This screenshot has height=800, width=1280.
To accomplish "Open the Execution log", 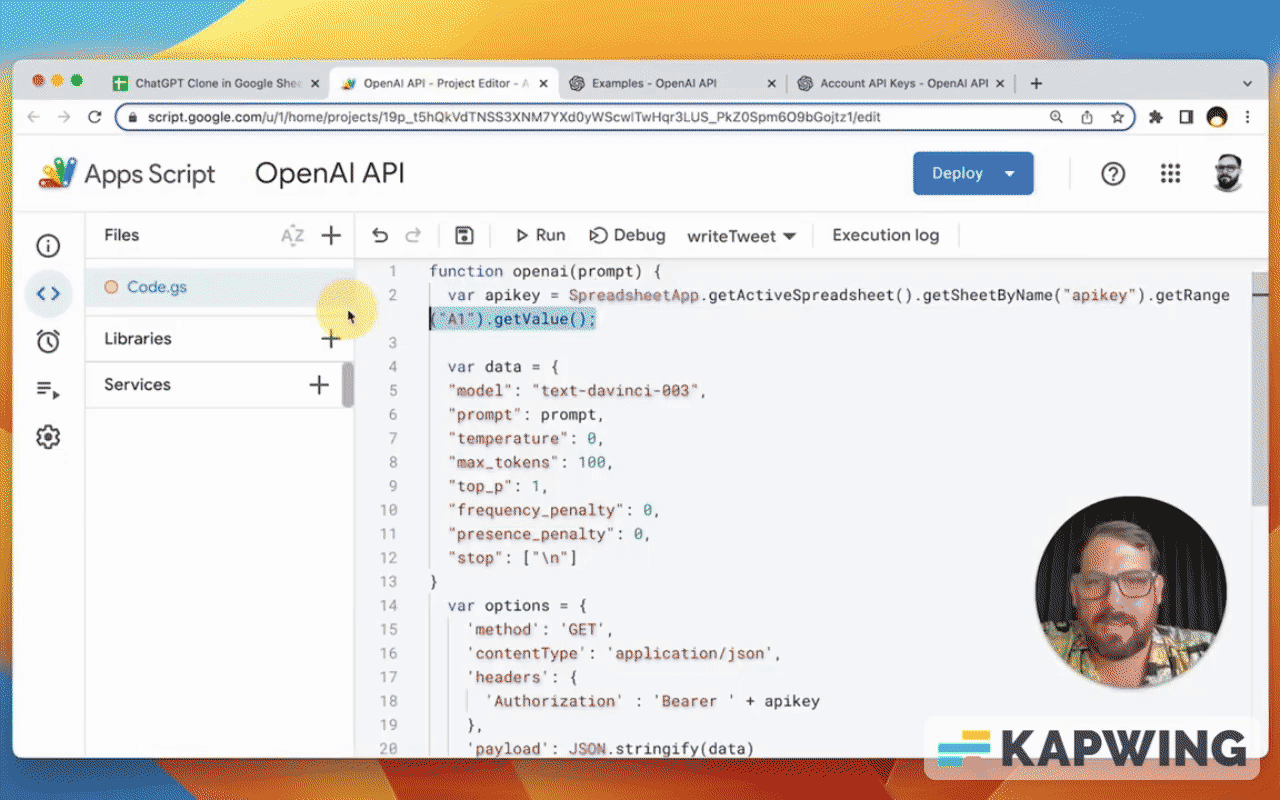I will (x=886, y=236).
